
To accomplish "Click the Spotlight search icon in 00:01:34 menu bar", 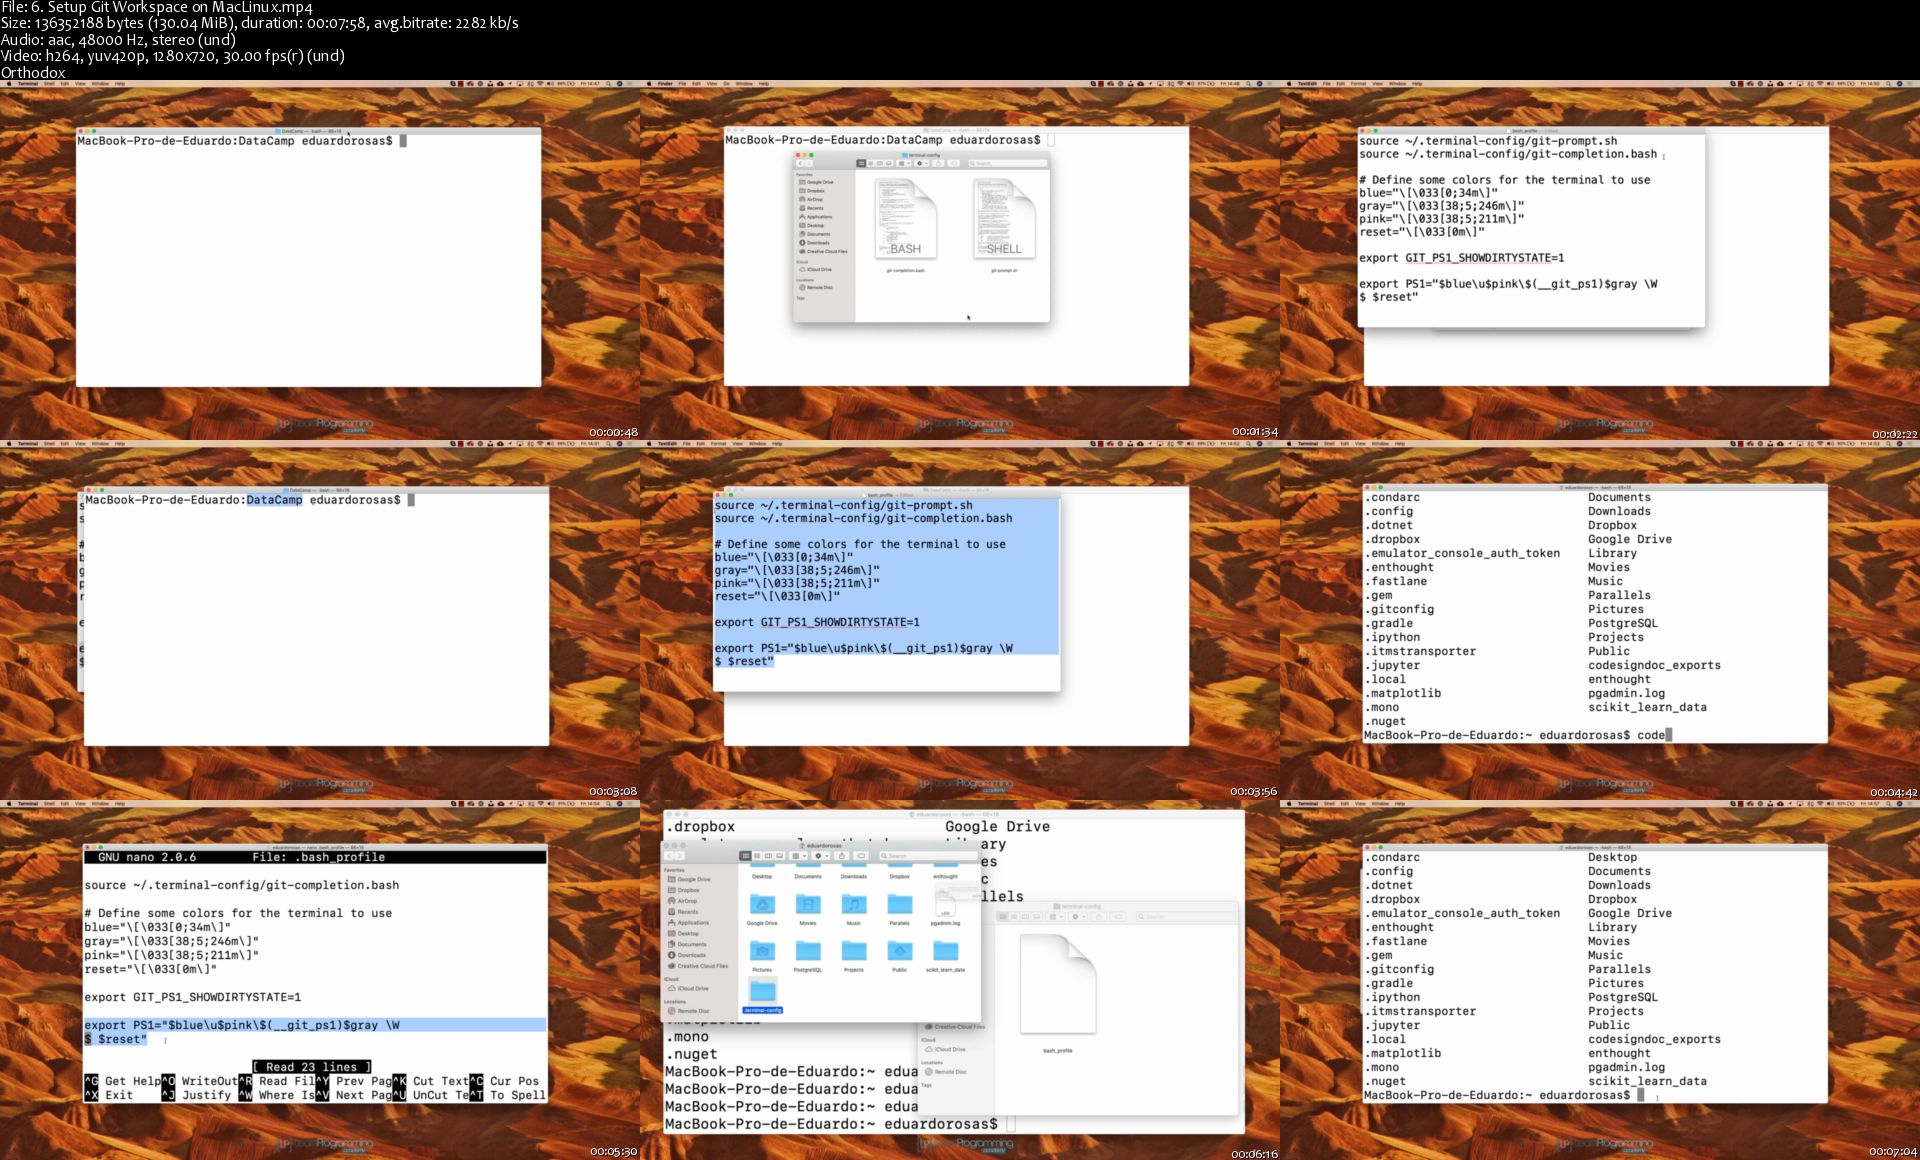I will [x=1248, y=84].
